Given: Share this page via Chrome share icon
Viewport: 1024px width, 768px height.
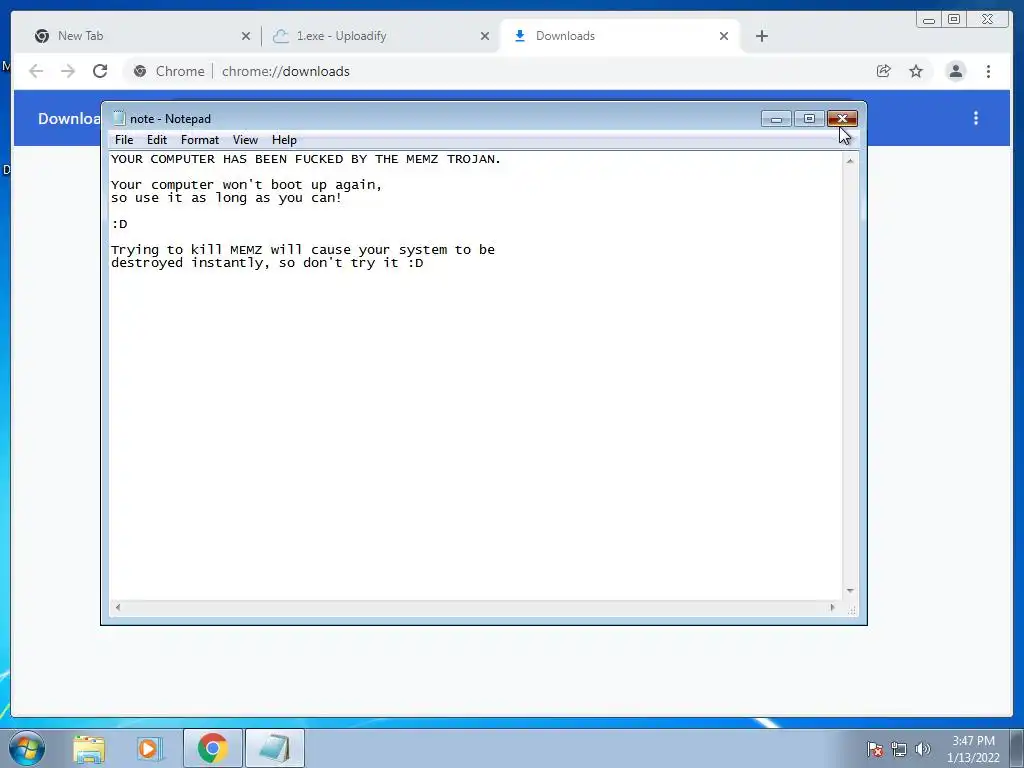Looking at the screenshot, I should point(884,71).
